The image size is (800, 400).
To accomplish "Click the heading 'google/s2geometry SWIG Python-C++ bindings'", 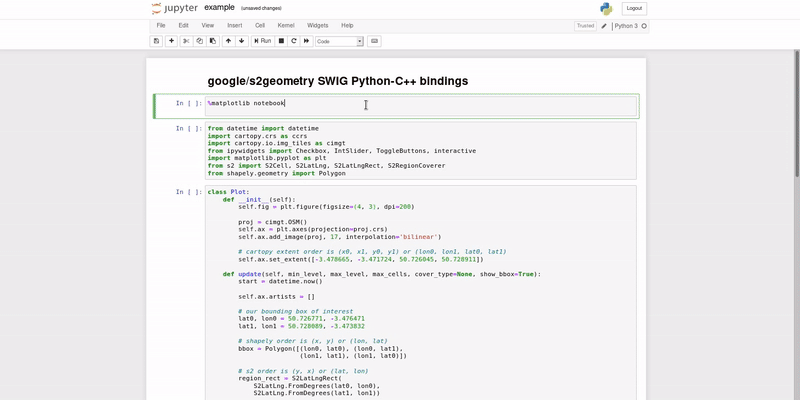I will tap(338, 81).
